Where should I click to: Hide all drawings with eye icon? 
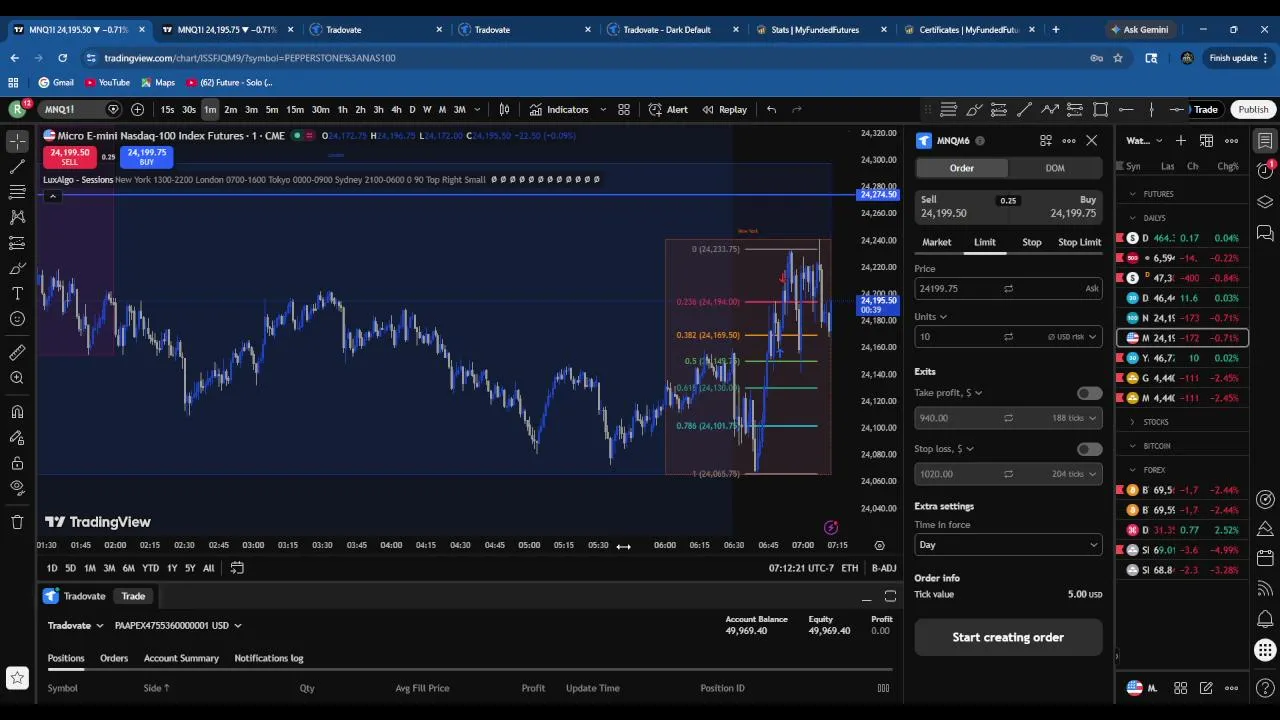17,488
